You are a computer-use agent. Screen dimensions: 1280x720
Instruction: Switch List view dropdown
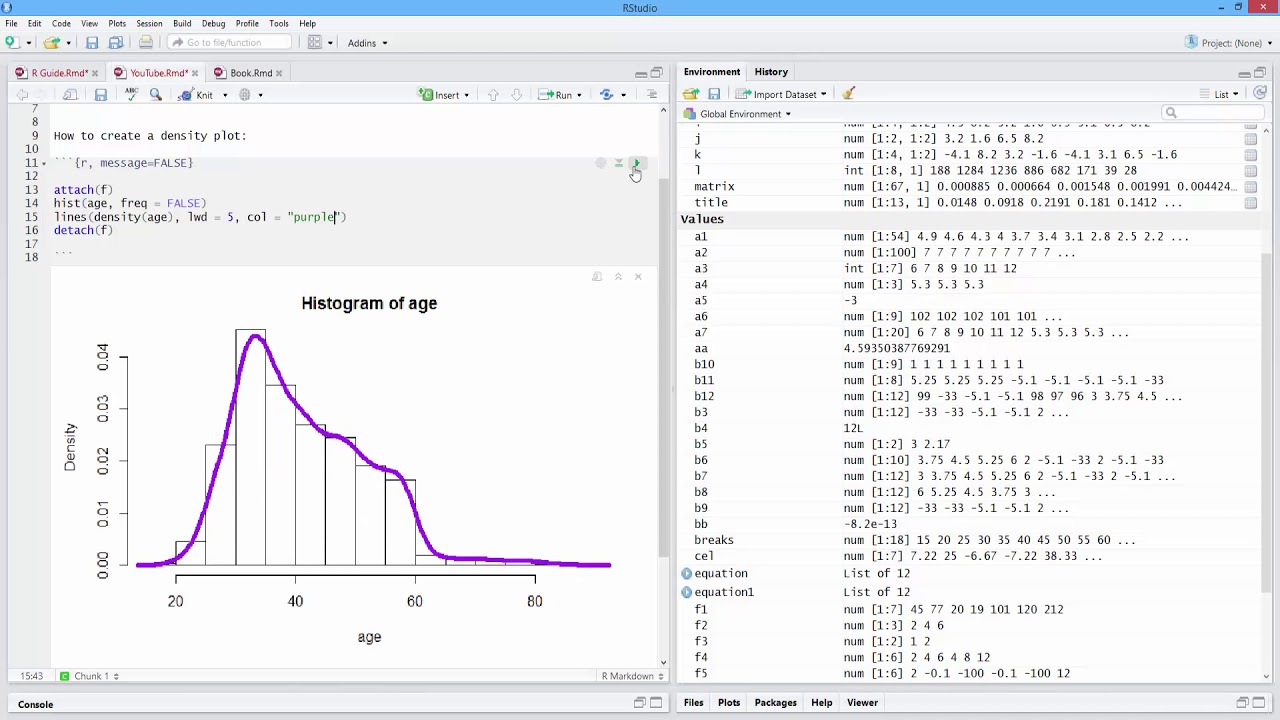(x=1219, y=94)
